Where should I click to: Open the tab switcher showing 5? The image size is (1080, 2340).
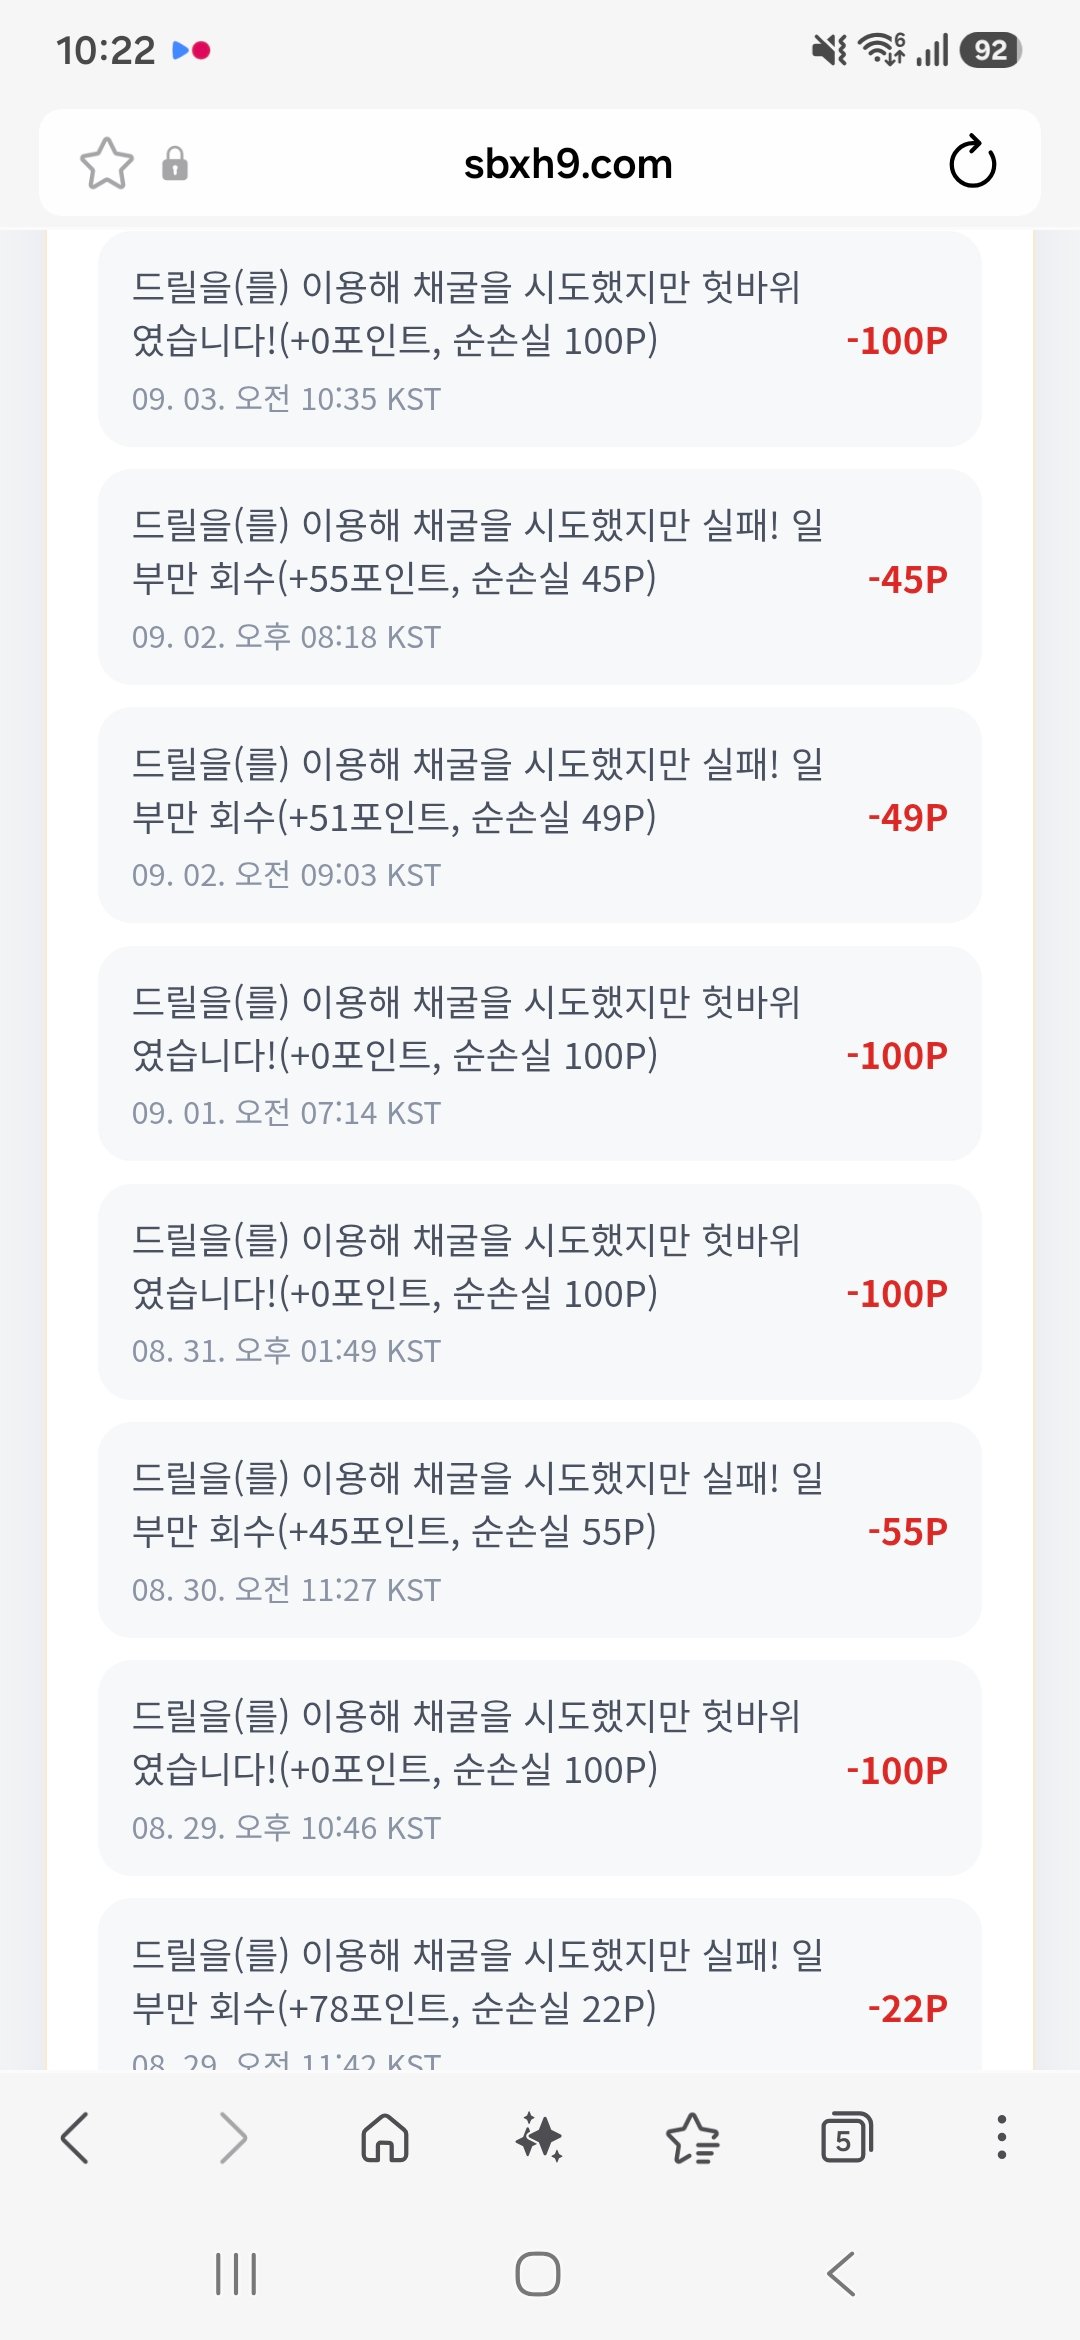coord(847,2138)
